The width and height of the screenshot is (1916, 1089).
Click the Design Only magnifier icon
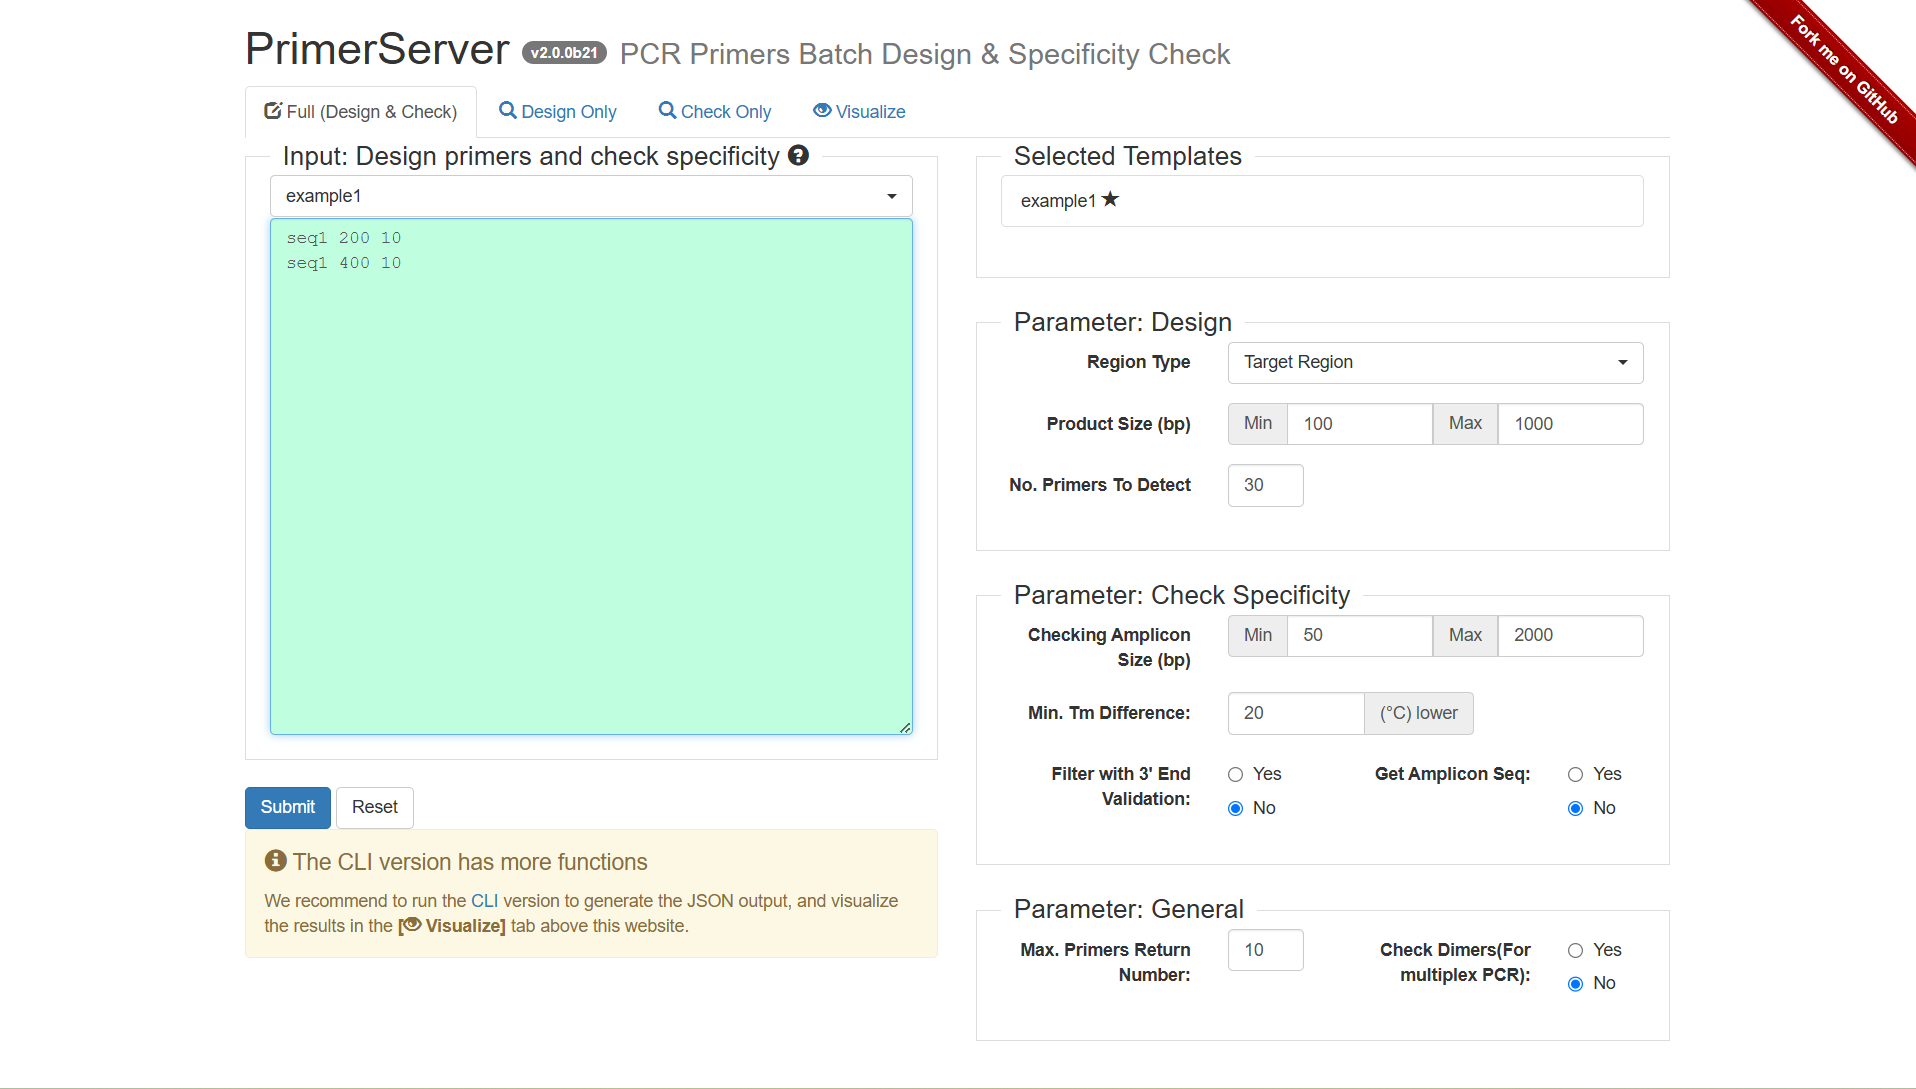tap(508, 111)
